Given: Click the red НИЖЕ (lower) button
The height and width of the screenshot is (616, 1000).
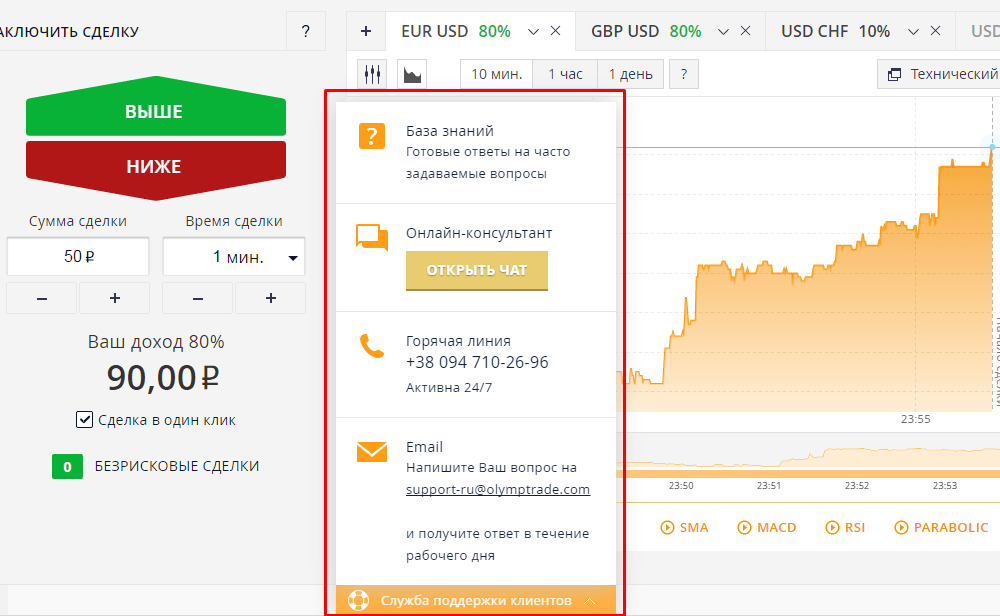Looking at the screenshot, I should point(156,170).
